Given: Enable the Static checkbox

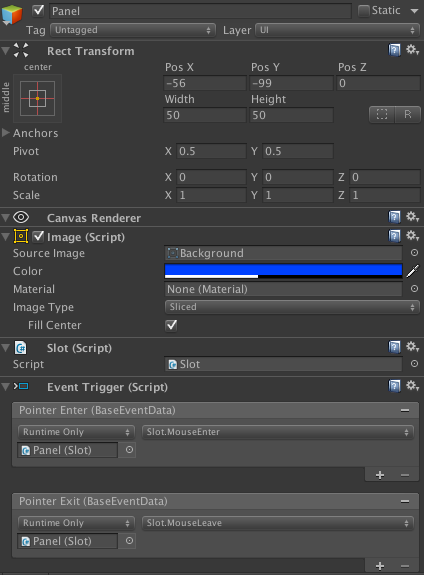Looking at the screenshot, I should (x=363, y=11).
